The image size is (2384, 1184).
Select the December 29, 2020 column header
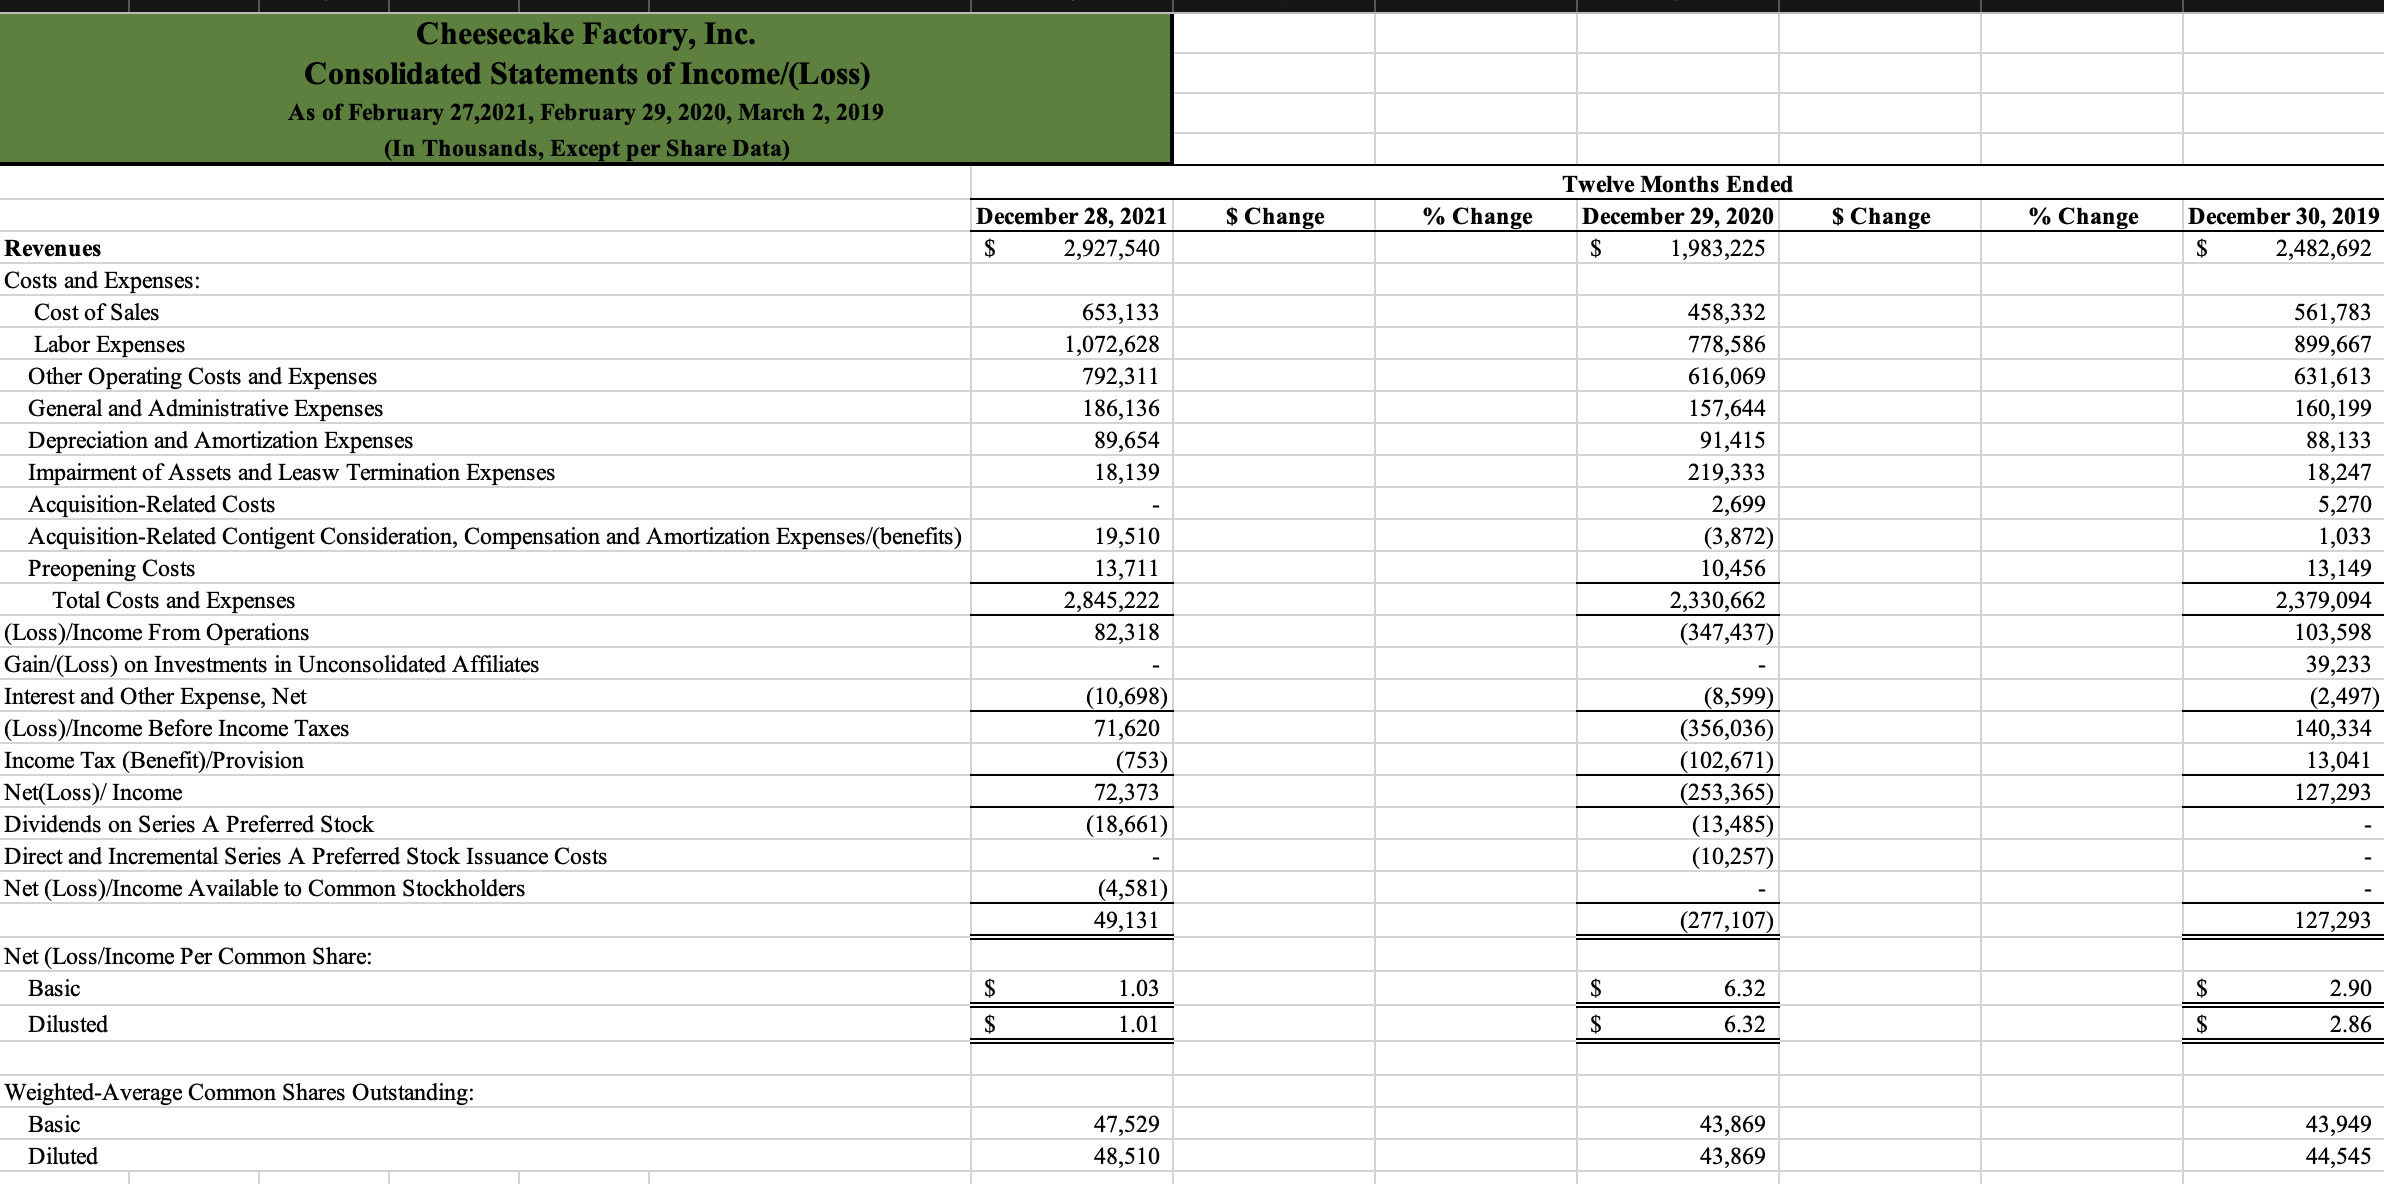click(x=1677, y=216)
